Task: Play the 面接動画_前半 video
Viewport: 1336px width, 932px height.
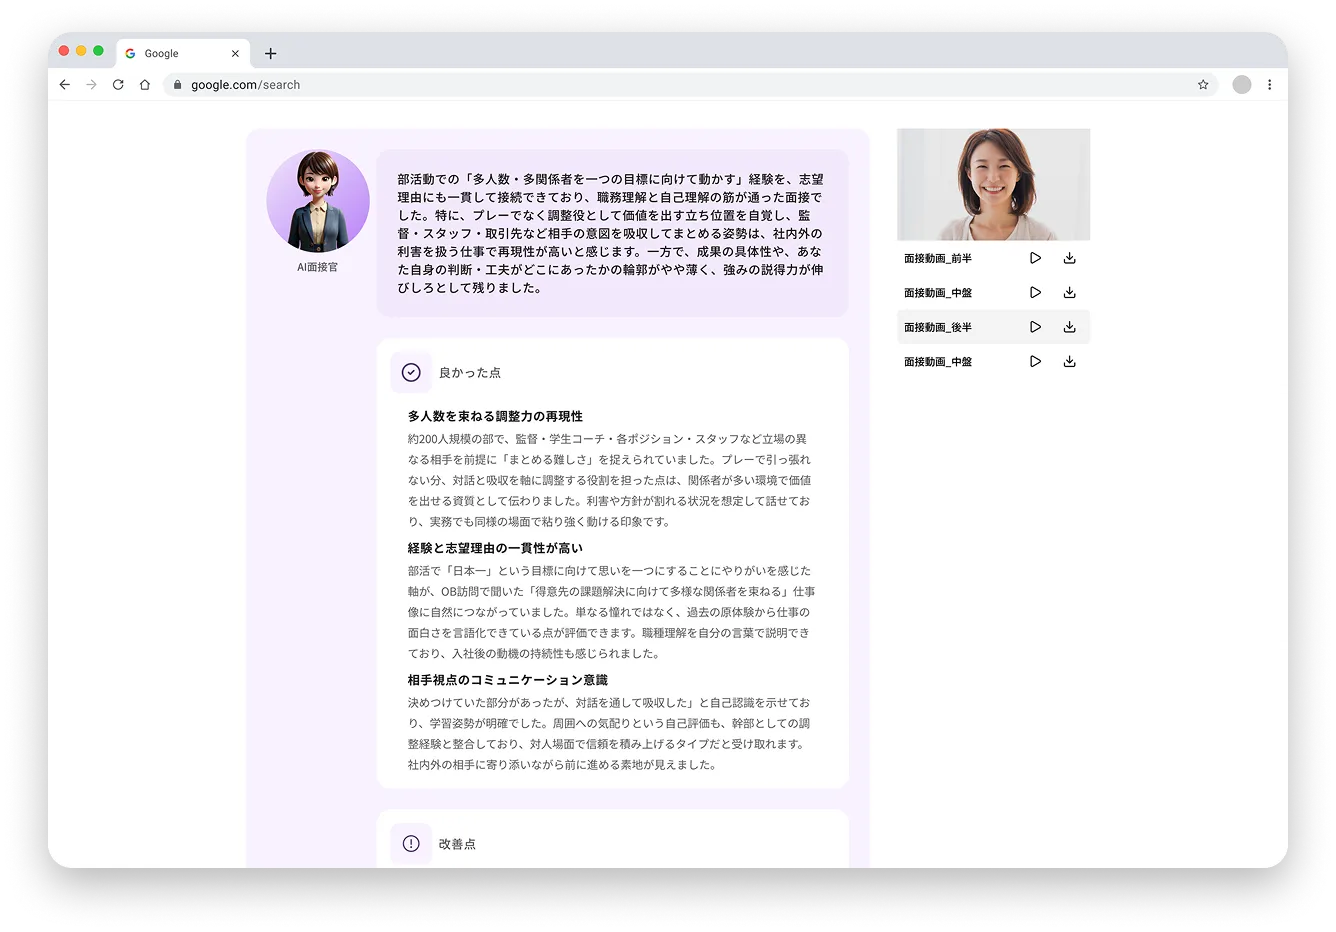Action: click(x=1035, y=258)
